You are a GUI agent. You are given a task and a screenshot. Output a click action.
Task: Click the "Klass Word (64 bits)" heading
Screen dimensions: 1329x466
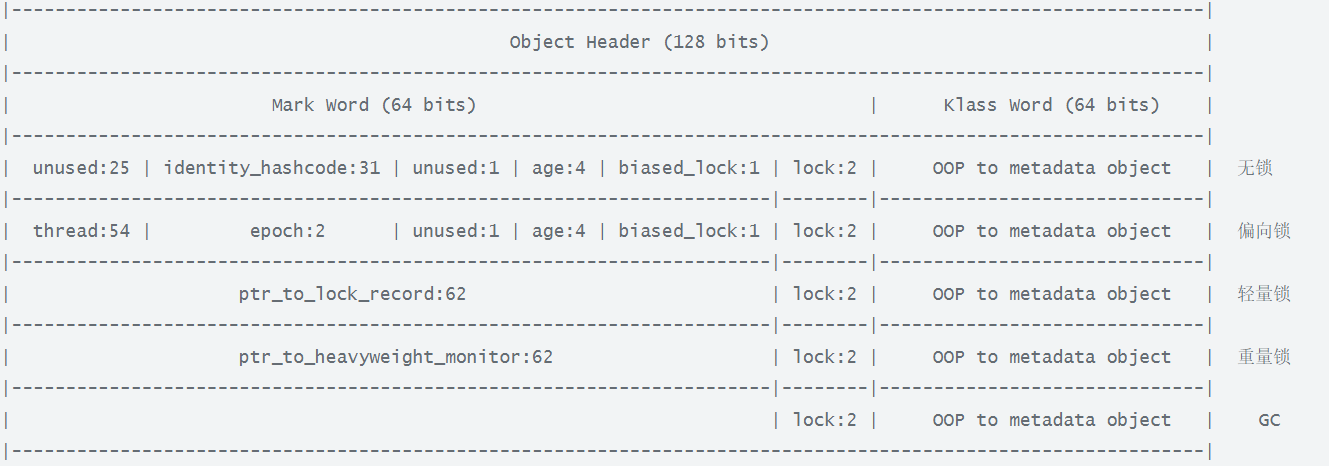pos(1051,105)
